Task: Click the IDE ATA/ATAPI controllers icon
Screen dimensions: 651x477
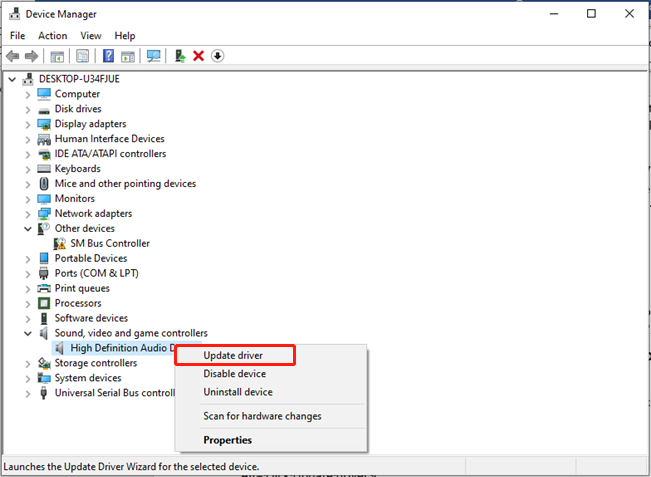Action: pyautogui.click(x=44, y=154)
